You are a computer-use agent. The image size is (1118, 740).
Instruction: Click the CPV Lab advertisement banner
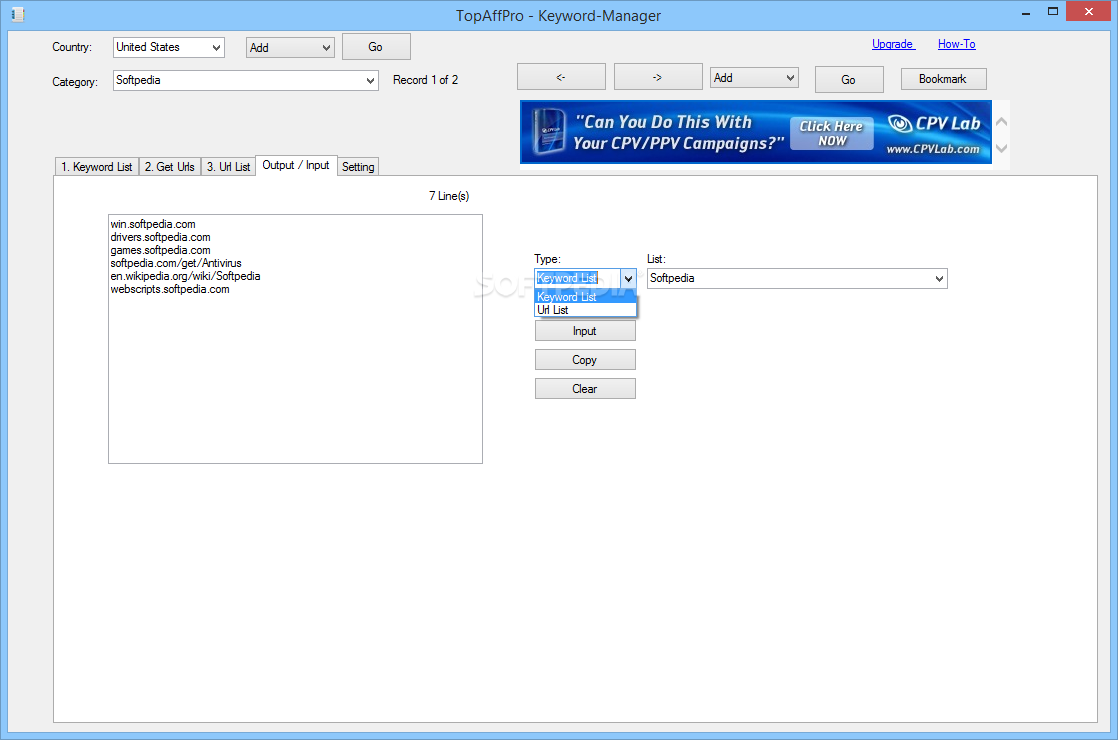(x=756, y=132)
